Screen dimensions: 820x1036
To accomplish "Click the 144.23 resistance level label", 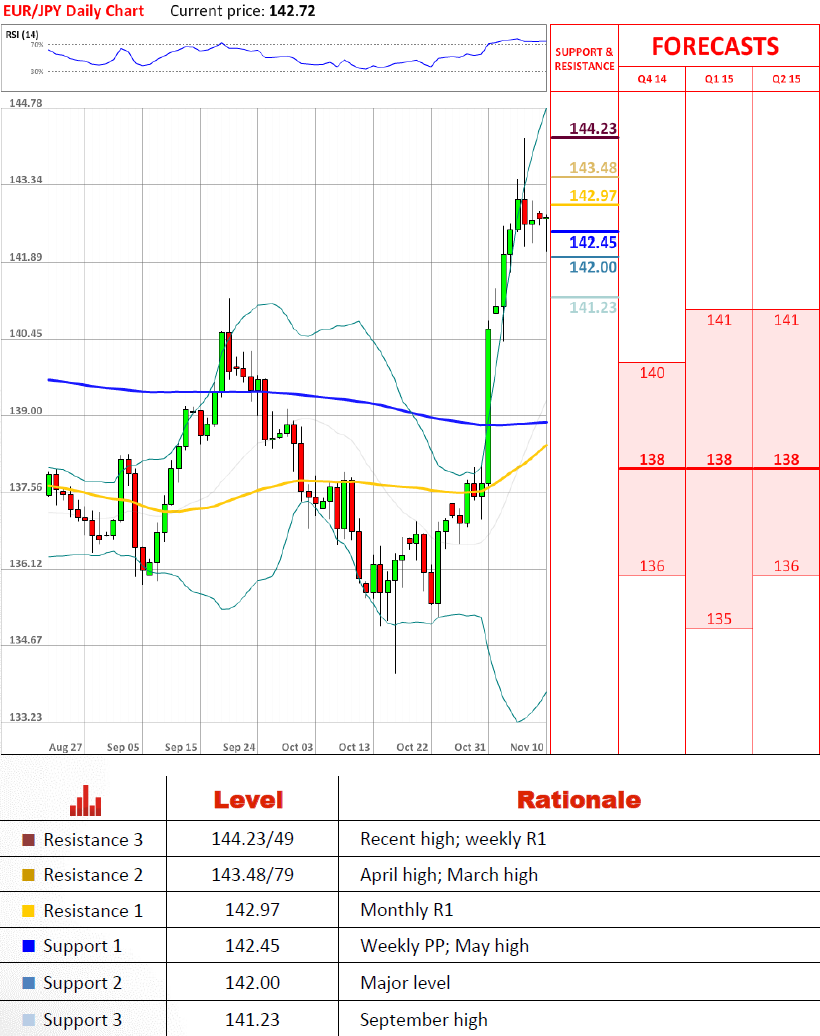I will [x=593, y=129].
